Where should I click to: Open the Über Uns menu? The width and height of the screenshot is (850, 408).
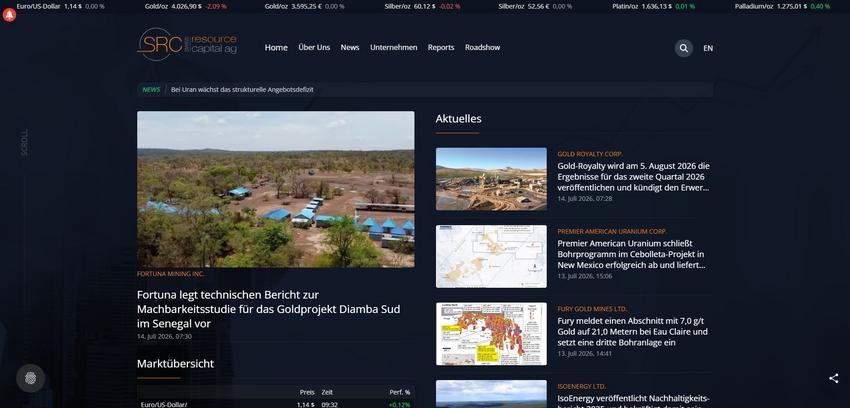314,48
